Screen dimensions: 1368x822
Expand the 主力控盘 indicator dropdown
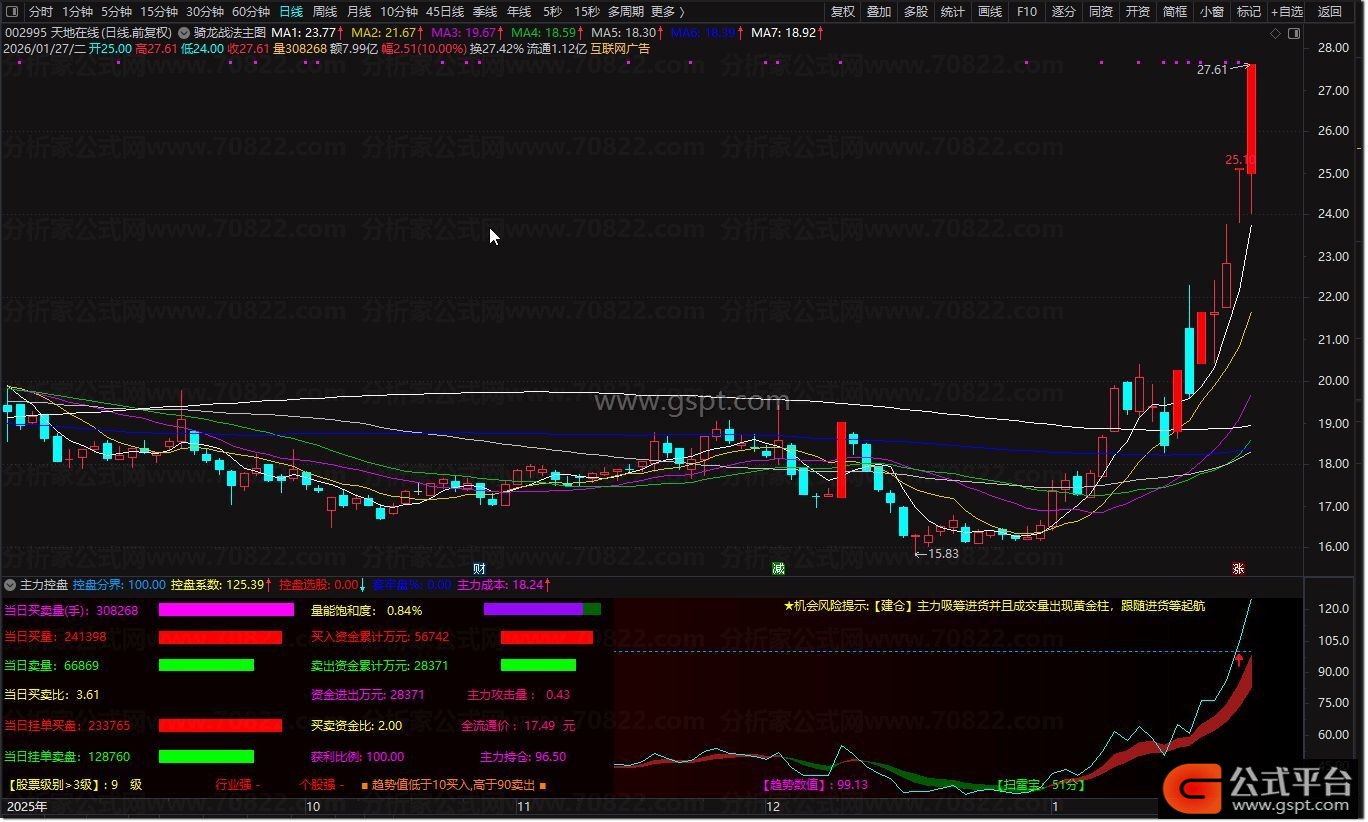click(x=11, y=584)
